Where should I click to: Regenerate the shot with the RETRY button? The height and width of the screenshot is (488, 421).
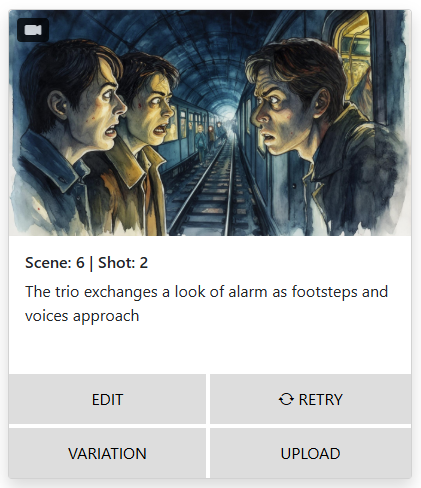click(x=310, y=399)
